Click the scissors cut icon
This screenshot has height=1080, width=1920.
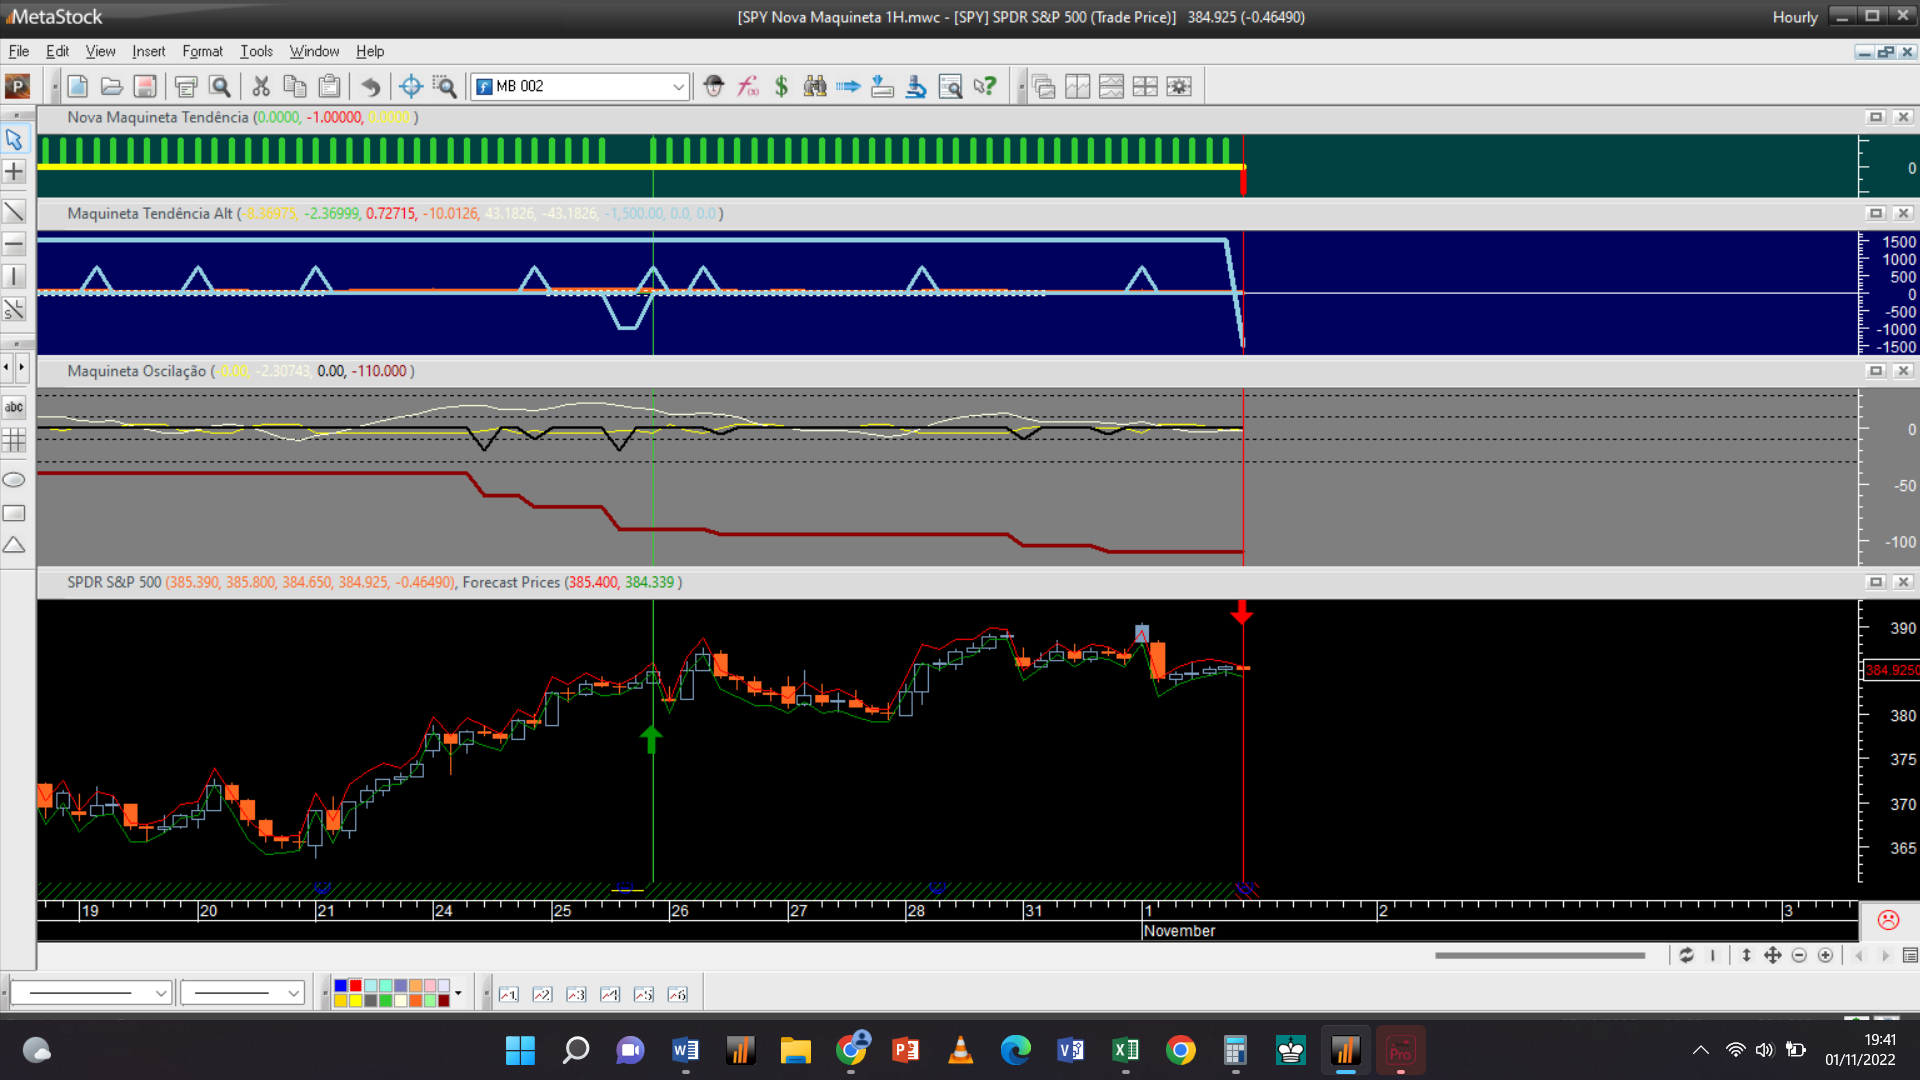[x=261, y=86]
